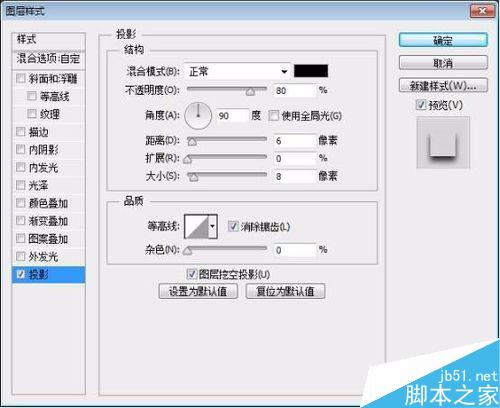Click the 不透明度 opacity slider handle
The image size is (500, 408).
tap(250, 92)
